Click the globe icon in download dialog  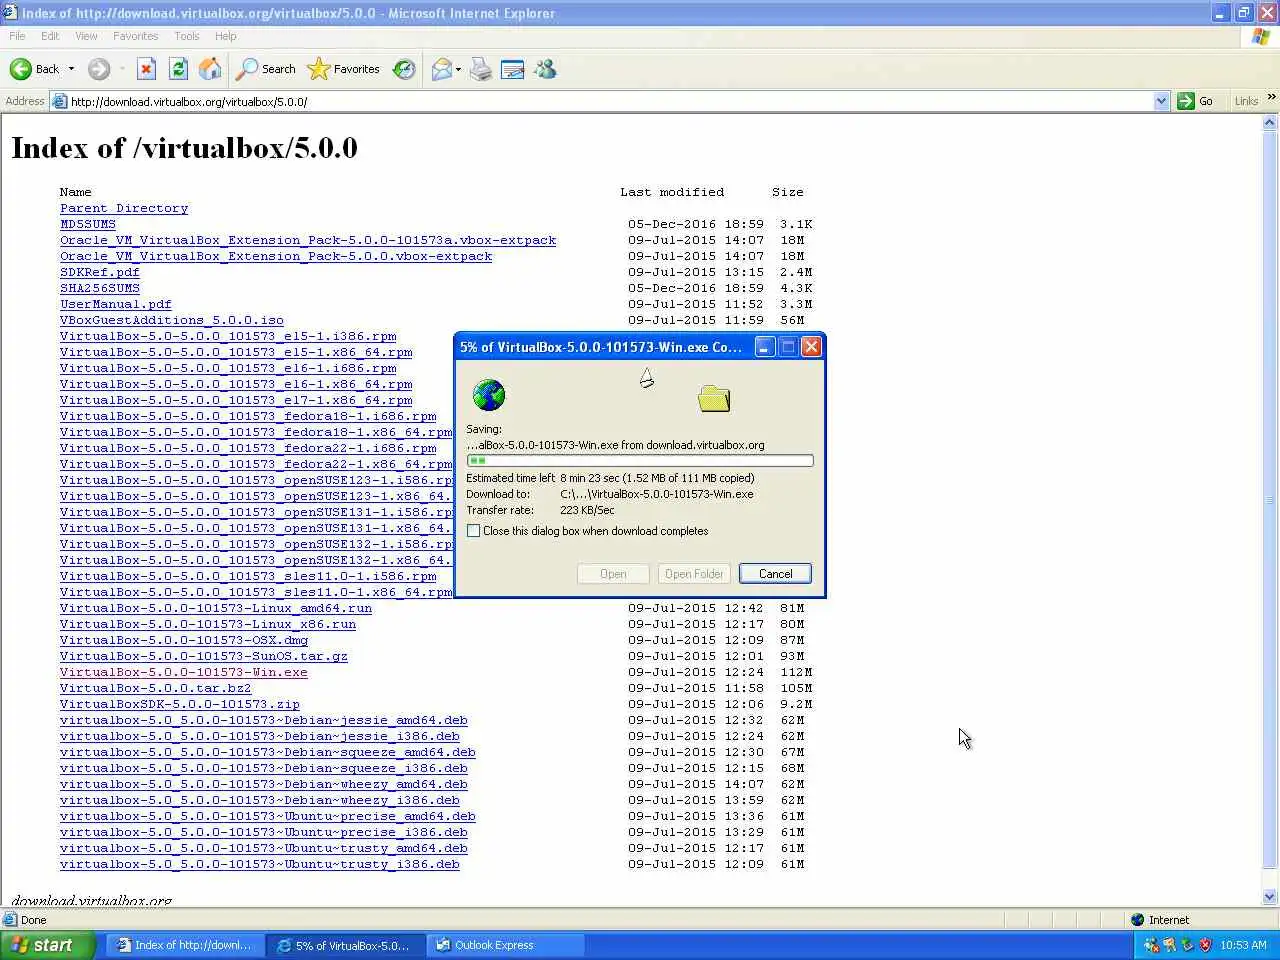pyautogui.click(x=489, y=395)
